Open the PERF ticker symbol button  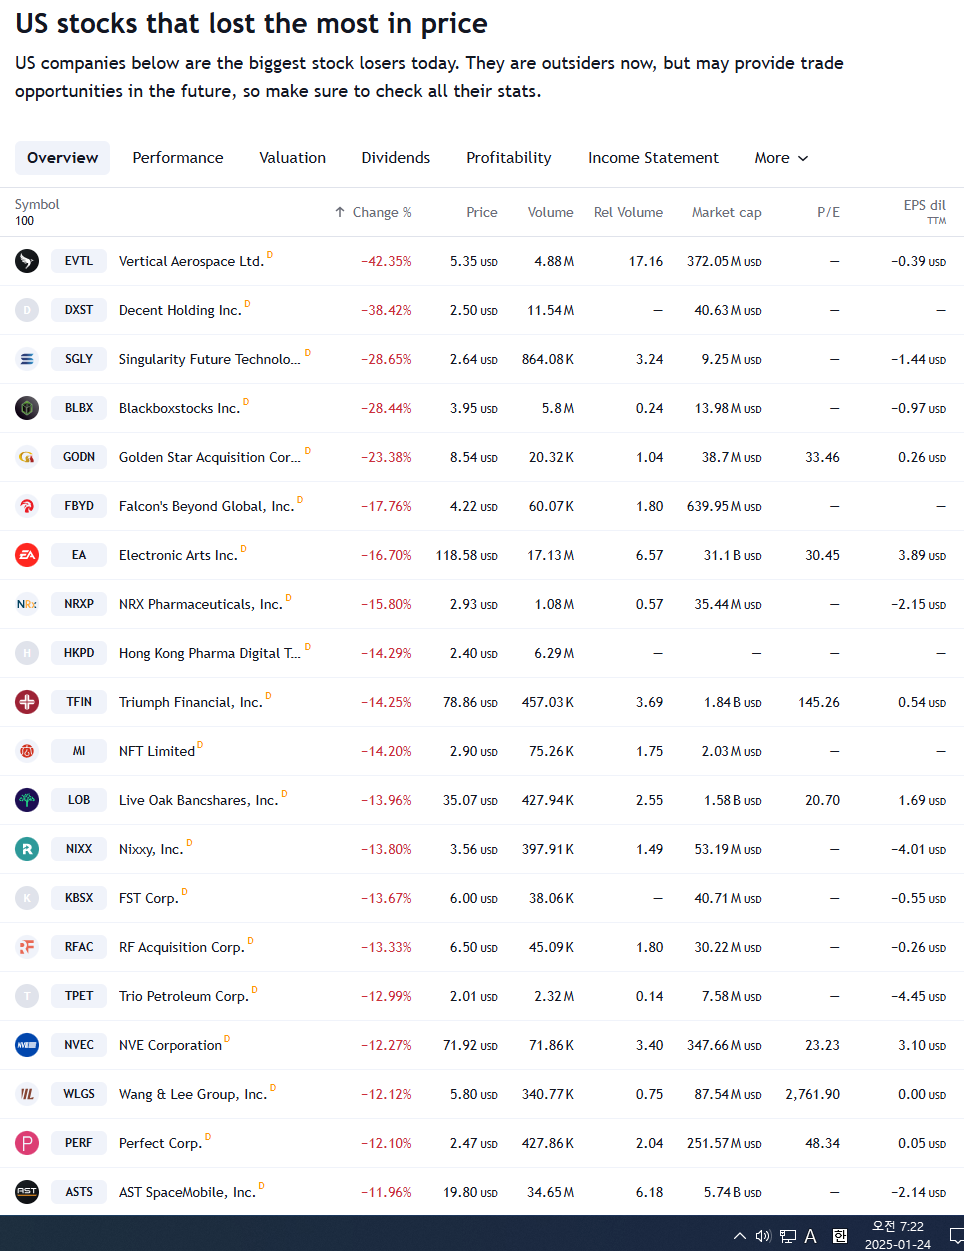coord(79,1143)
